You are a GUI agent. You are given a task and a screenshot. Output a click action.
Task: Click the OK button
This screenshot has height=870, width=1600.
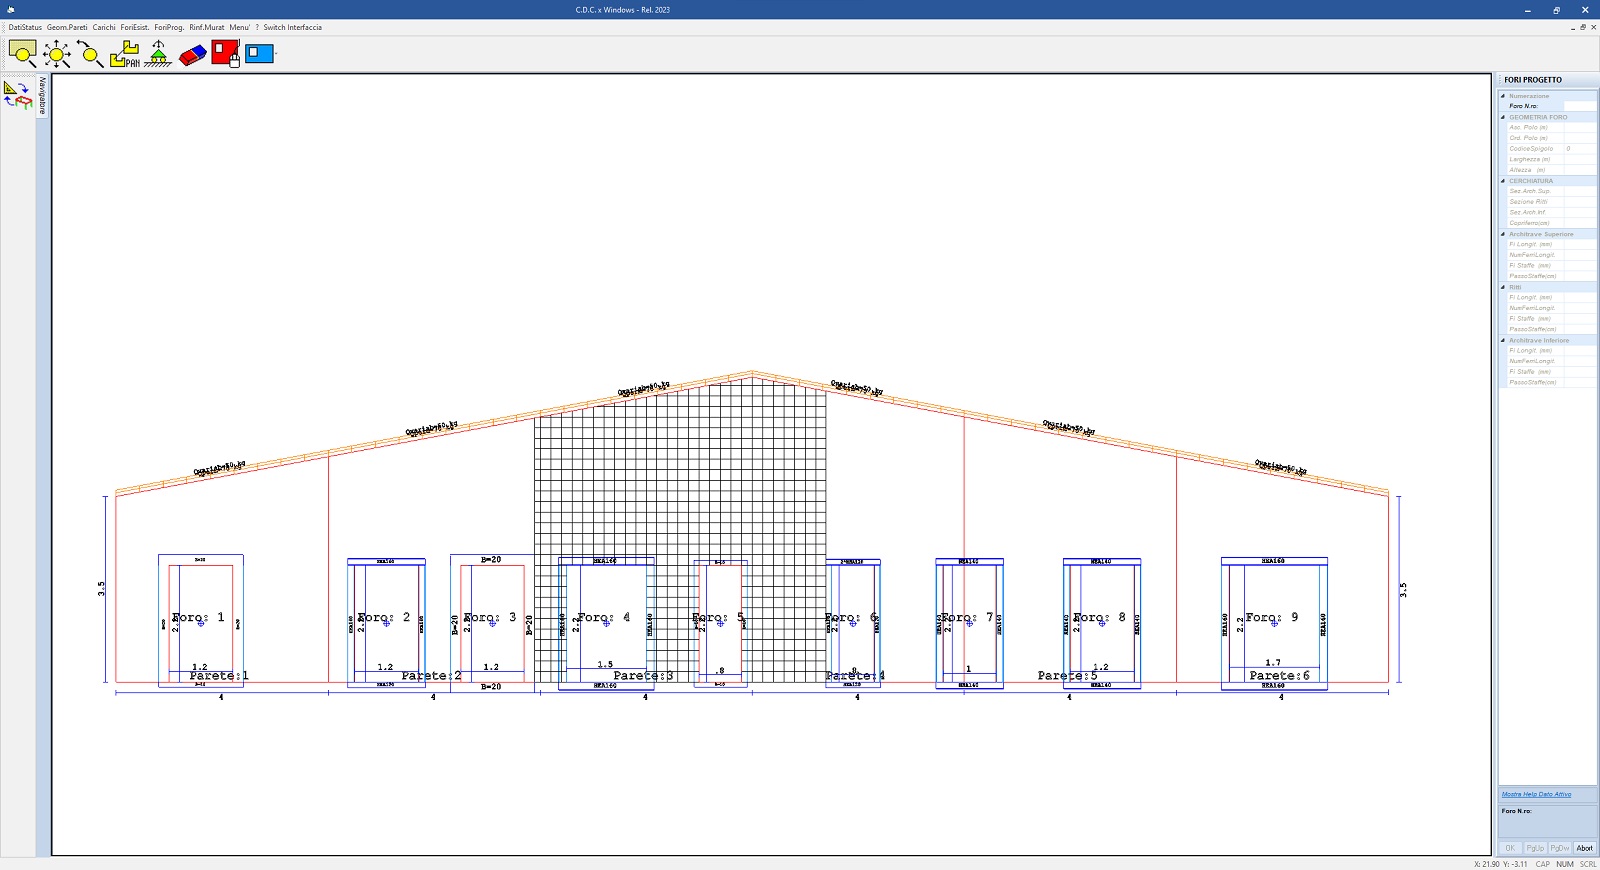[x=1510, y=848]
